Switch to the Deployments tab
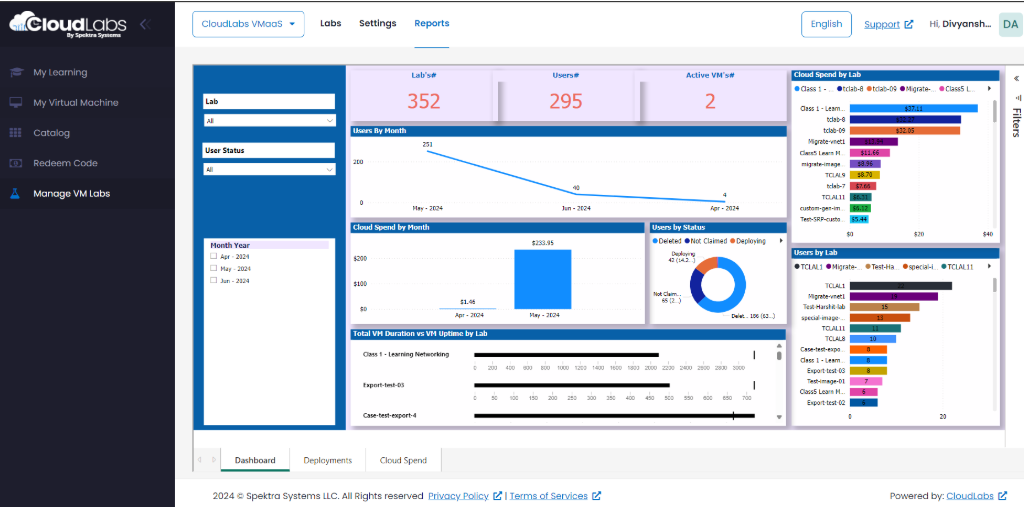Viewport: 1024px width, 507px height. coord(328,460)
